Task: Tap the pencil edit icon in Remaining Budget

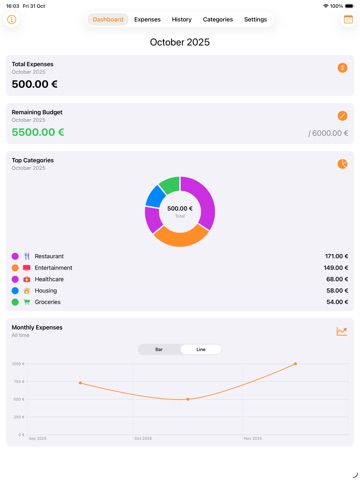Action: (342, 116)
